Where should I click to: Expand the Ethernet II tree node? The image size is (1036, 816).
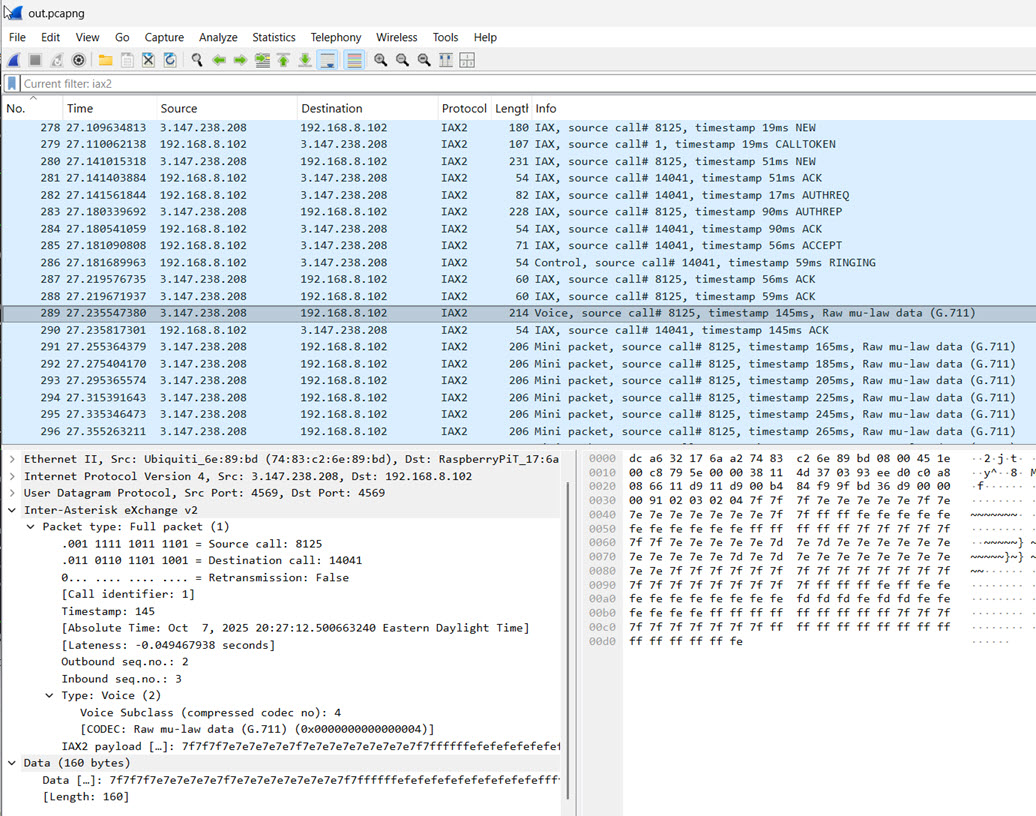click(x=12, y=459)
